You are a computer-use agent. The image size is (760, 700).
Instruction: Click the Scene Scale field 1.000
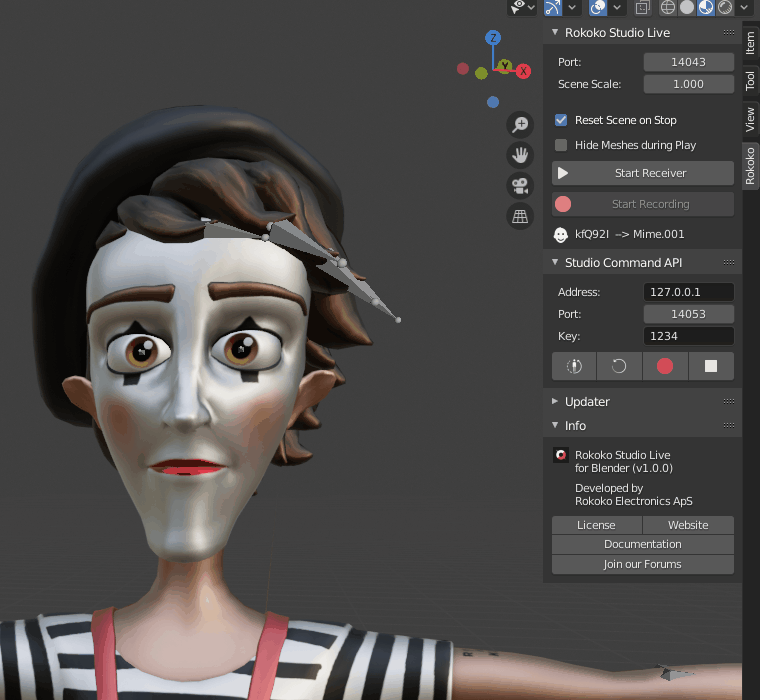pos(688,84)
